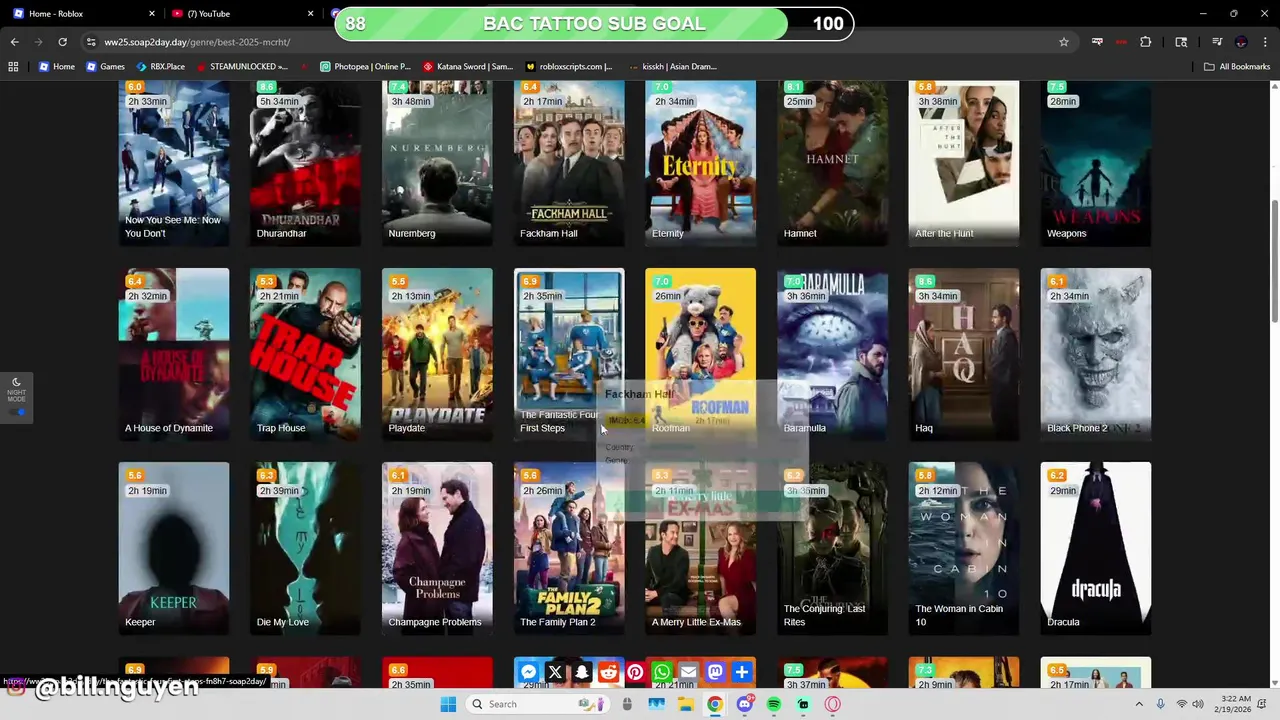Open the All Bookmarks folder
1280x720 pixels.
[x=1237, y=67]
